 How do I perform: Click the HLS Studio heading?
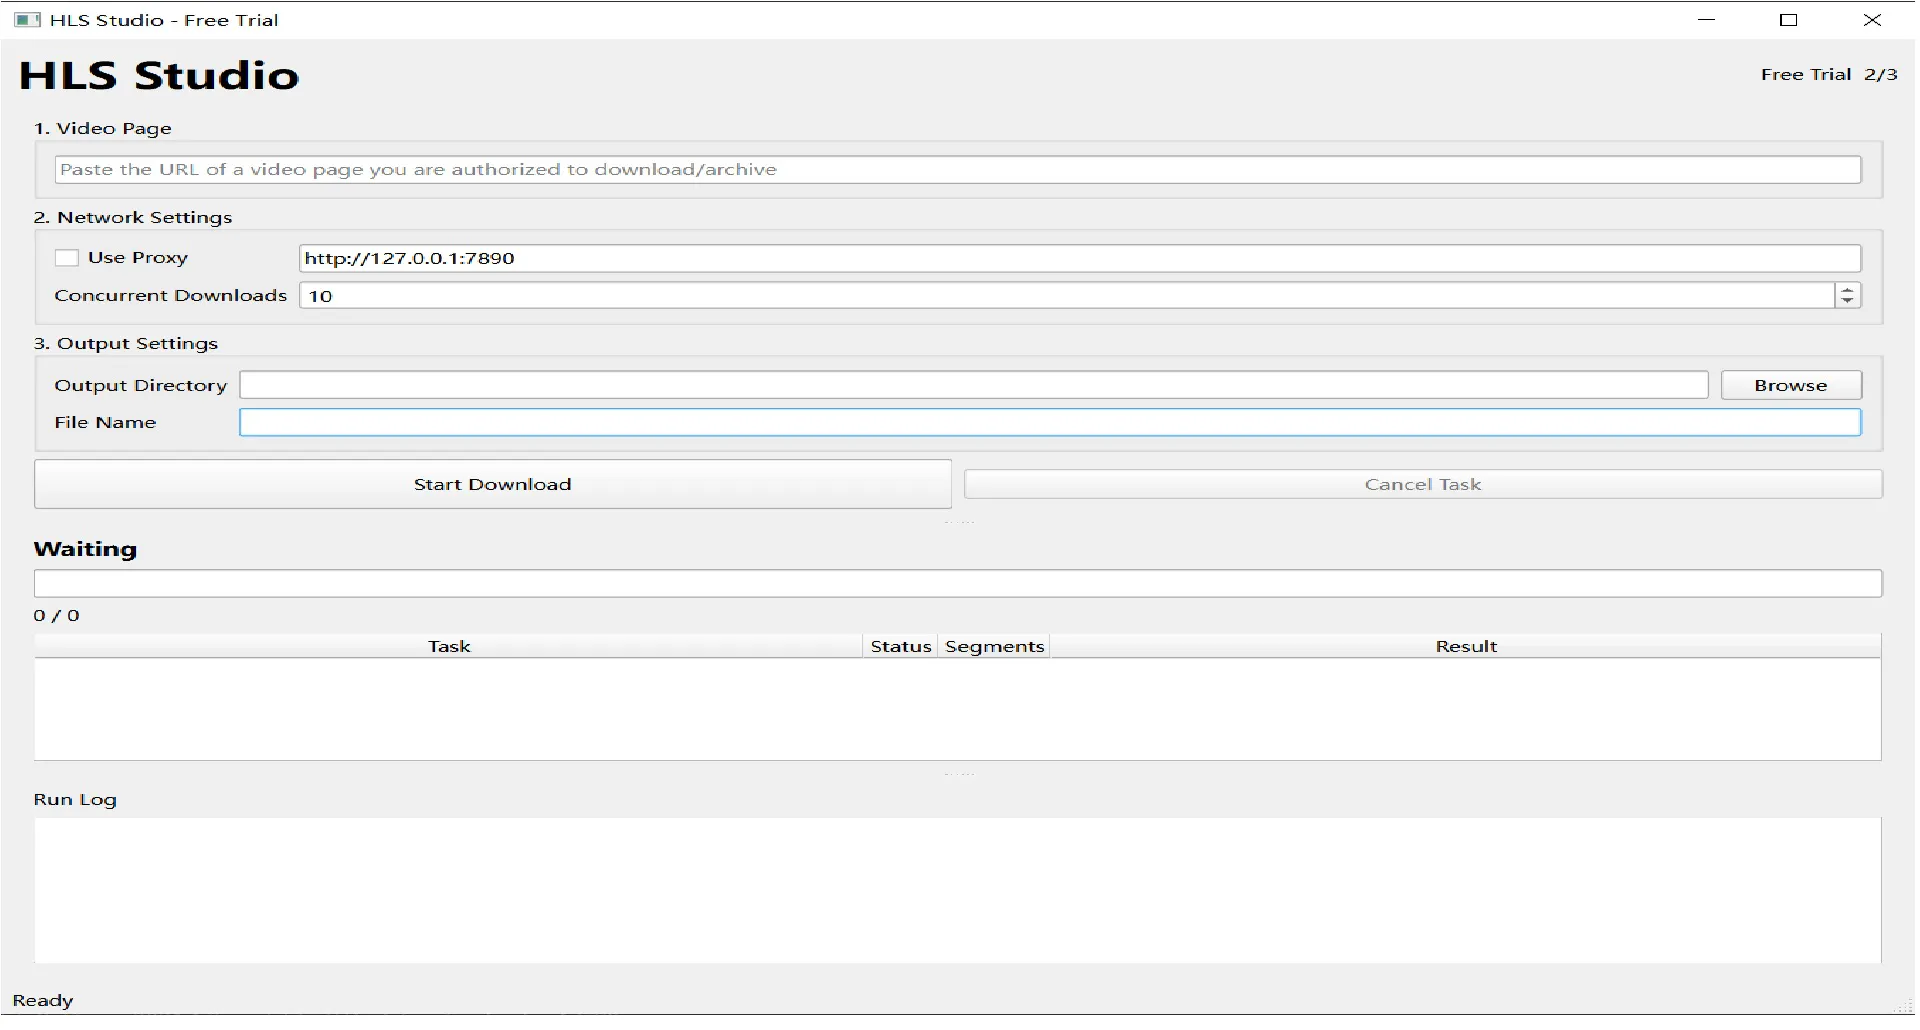tap(159, 76)
